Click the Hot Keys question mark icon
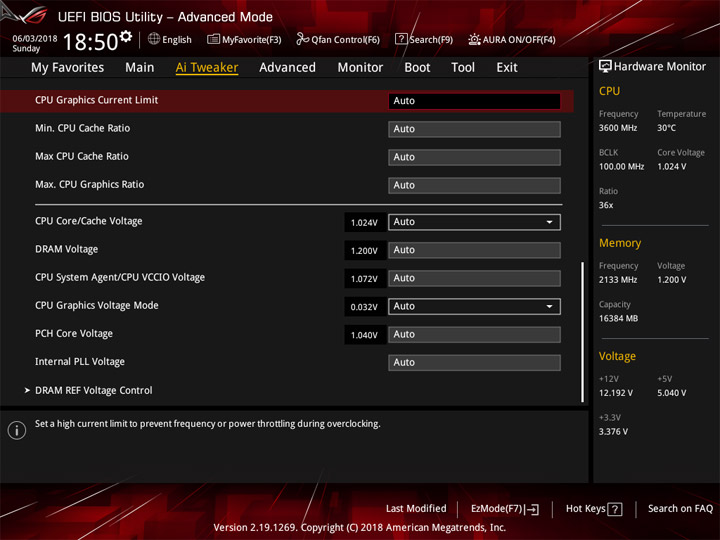The height and width of the screenshot is (540, 720). tap(615, 509)
